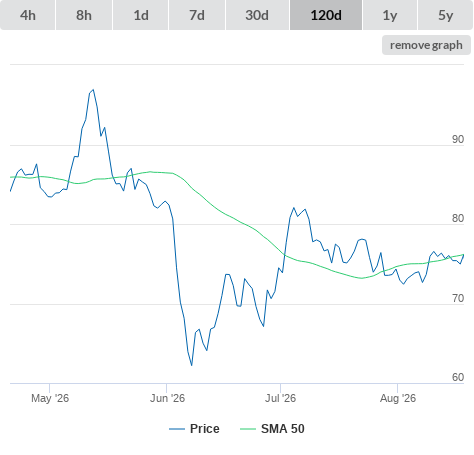Click the Jun '26 axis label
This screenshot has width=474, height=455.
pos(167,398)
